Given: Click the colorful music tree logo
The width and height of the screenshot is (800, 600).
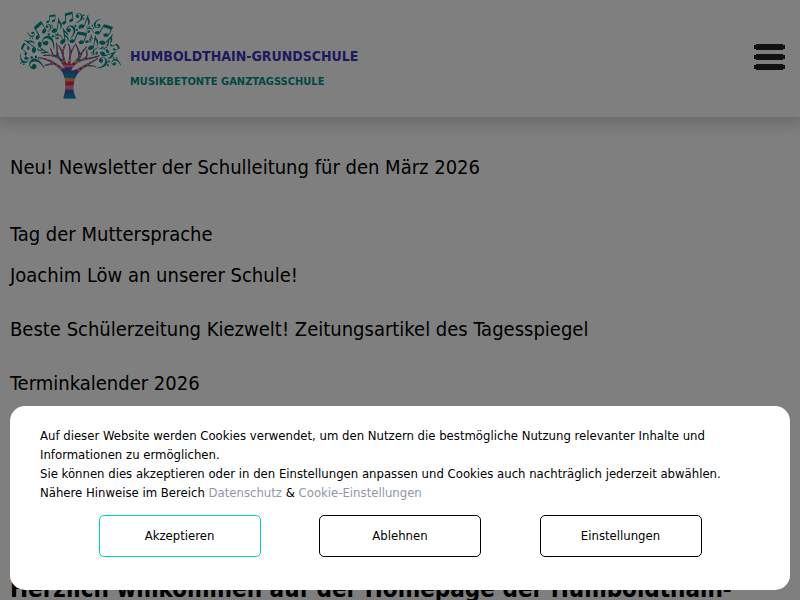Looking at the screenshot, I should (x=70, y=56).
